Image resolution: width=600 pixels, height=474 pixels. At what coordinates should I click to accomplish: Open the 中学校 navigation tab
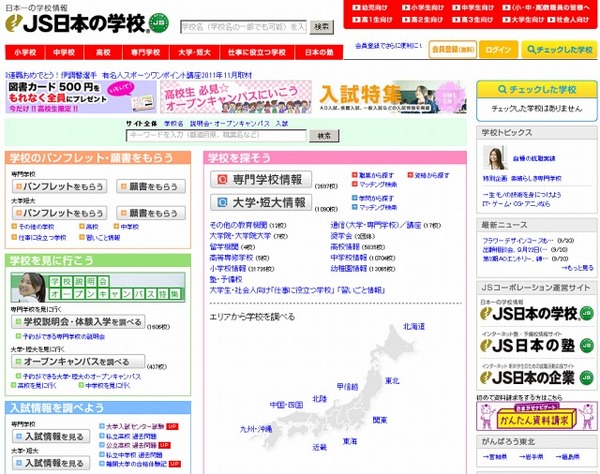[64, 52]
